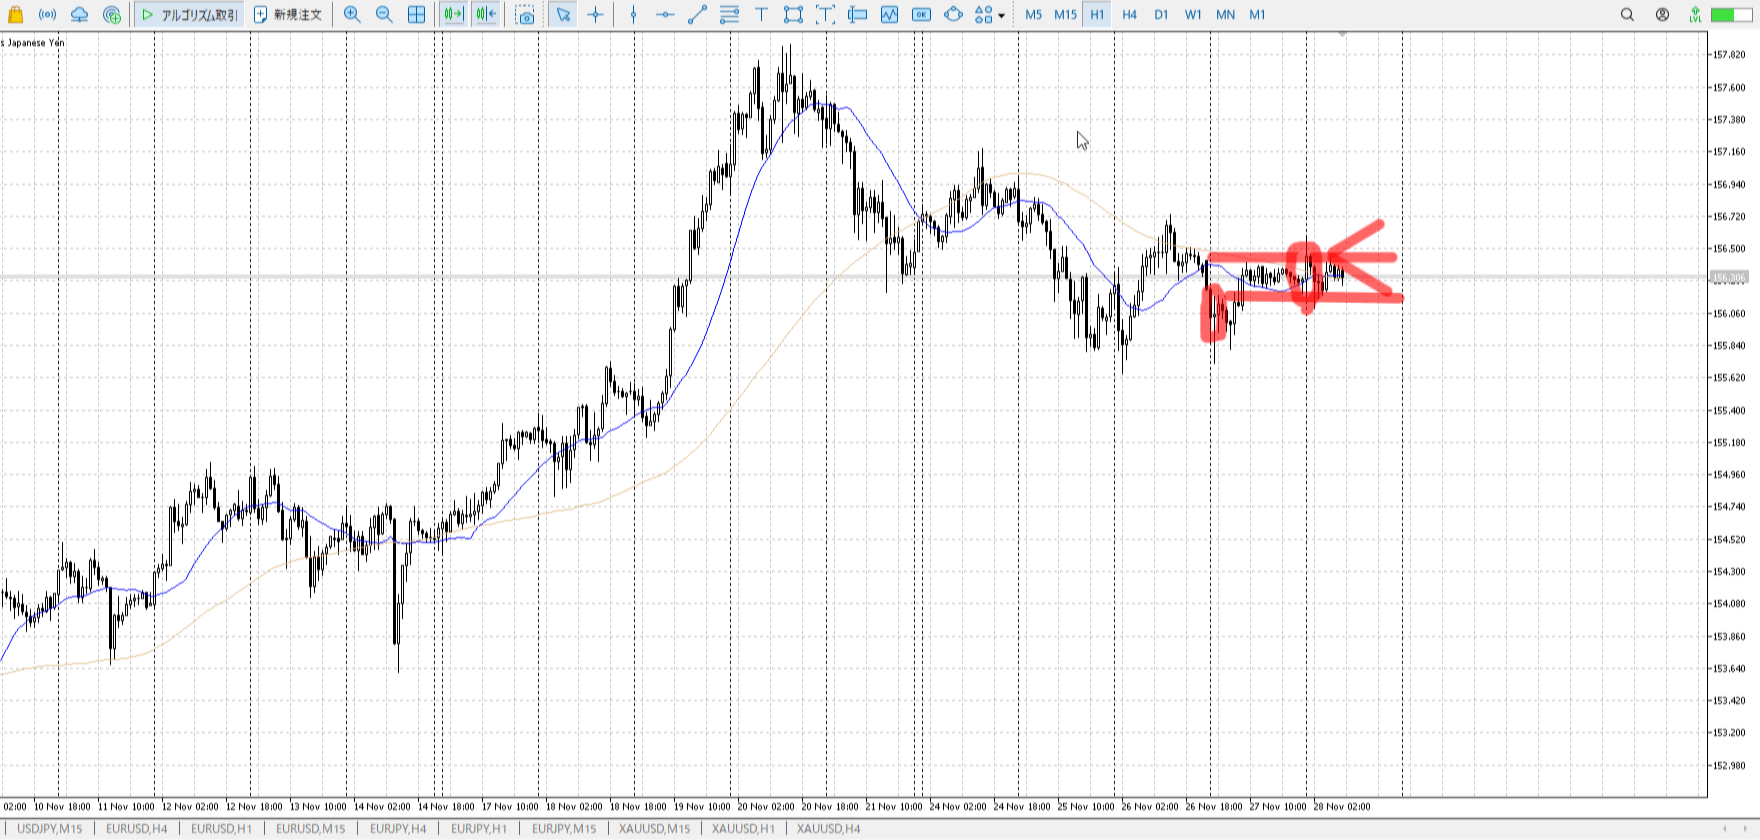The height and width of the screenshot is (840, 1760).
Task: Switch timeframe to H4
Action: tap(1129, 14)
